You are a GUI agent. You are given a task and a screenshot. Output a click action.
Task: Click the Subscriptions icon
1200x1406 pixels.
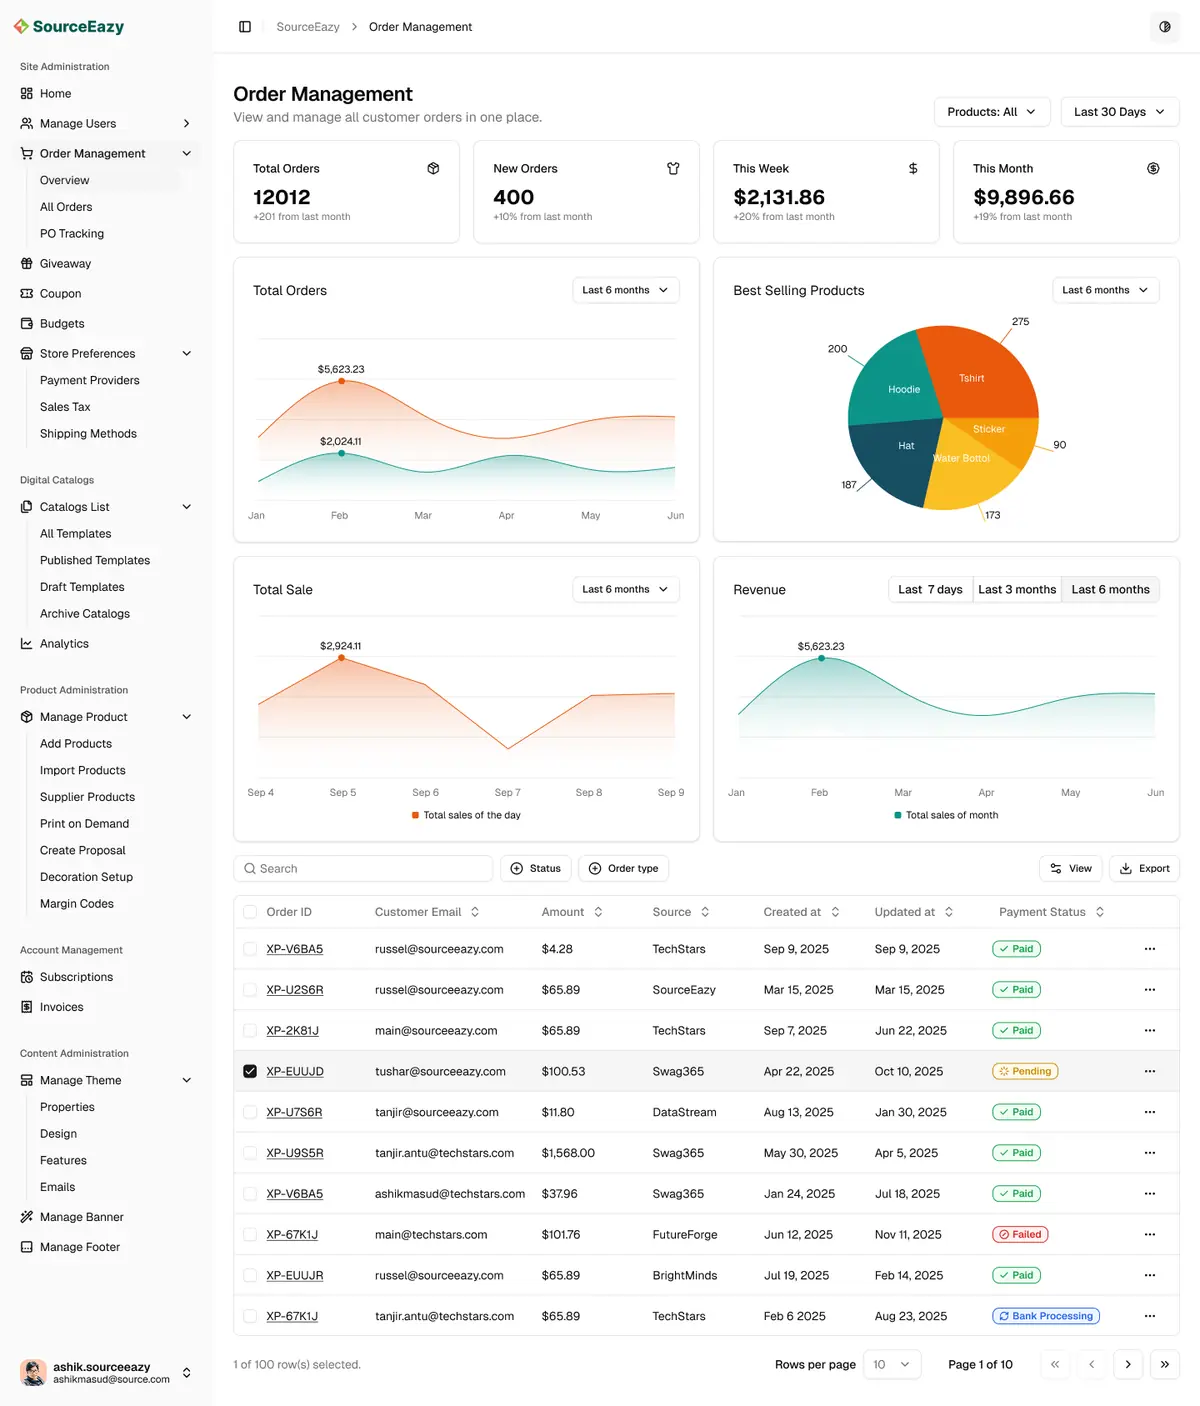(27, 977)
